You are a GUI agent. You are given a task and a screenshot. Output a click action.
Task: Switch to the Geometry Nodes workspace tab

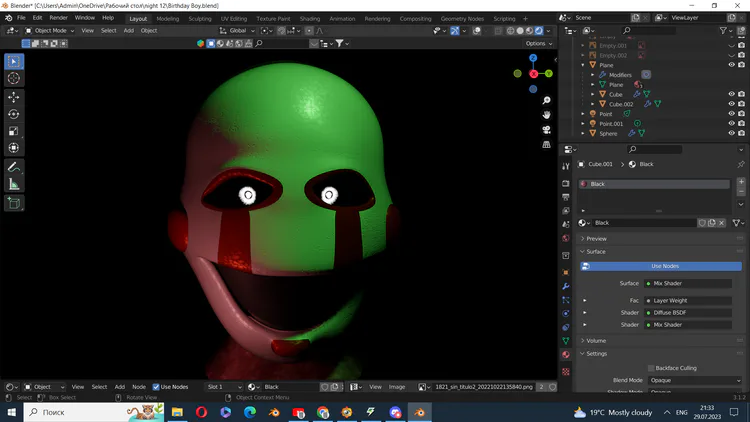point(462,19)
